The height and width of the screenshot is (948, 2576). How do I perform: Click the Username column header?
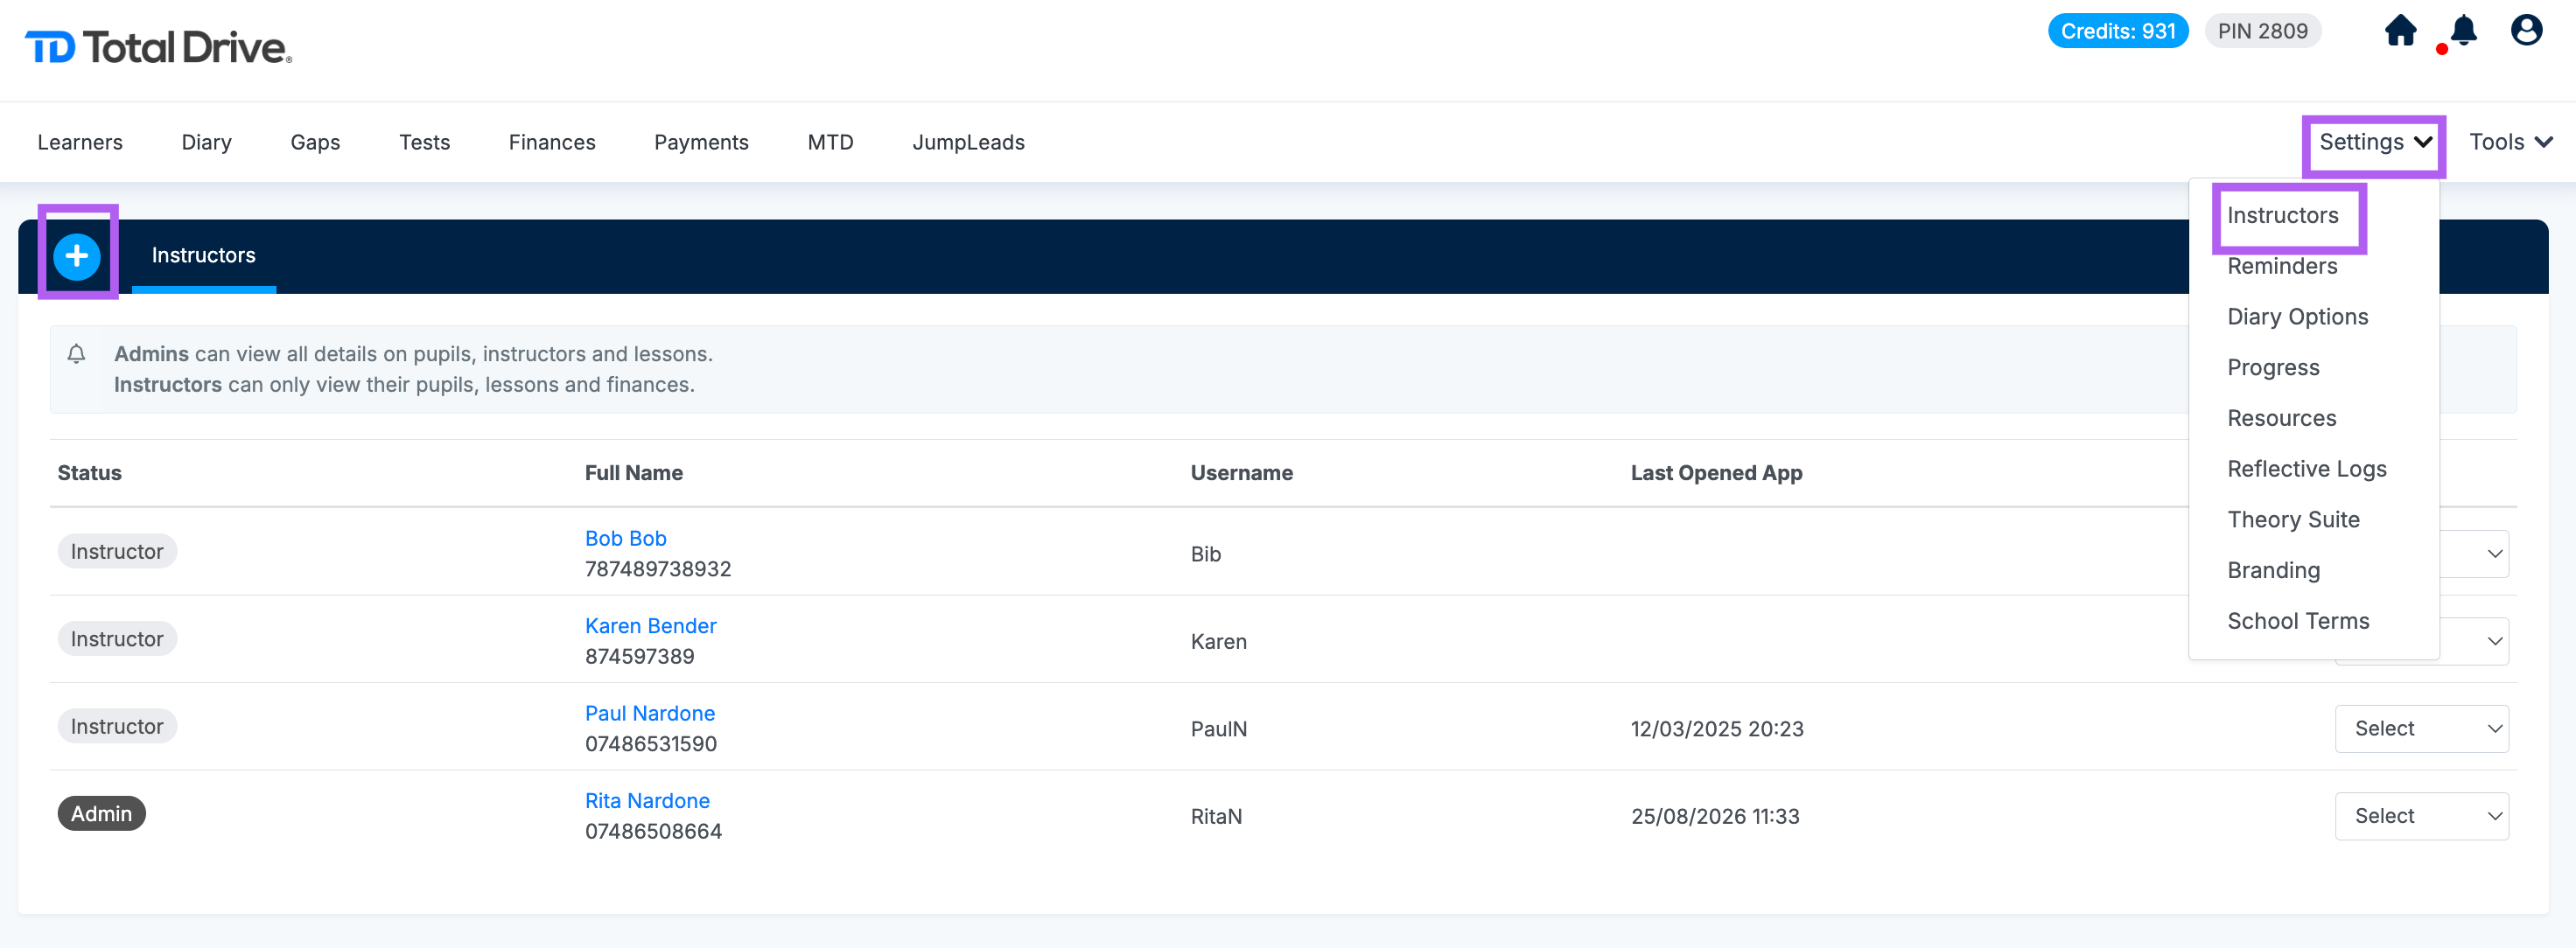pyautogui.click(x=1242, y=473)
